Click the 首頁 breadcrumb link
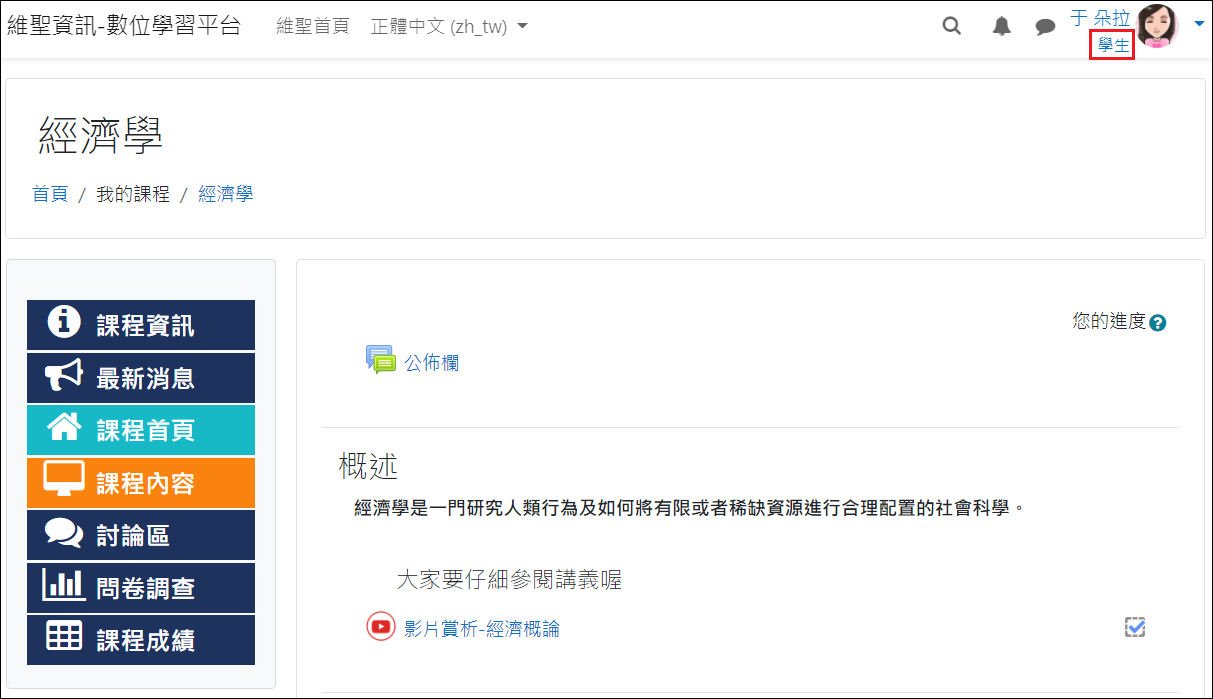The width and height of the screenshot is (1213, 699). tap(50, 194)
